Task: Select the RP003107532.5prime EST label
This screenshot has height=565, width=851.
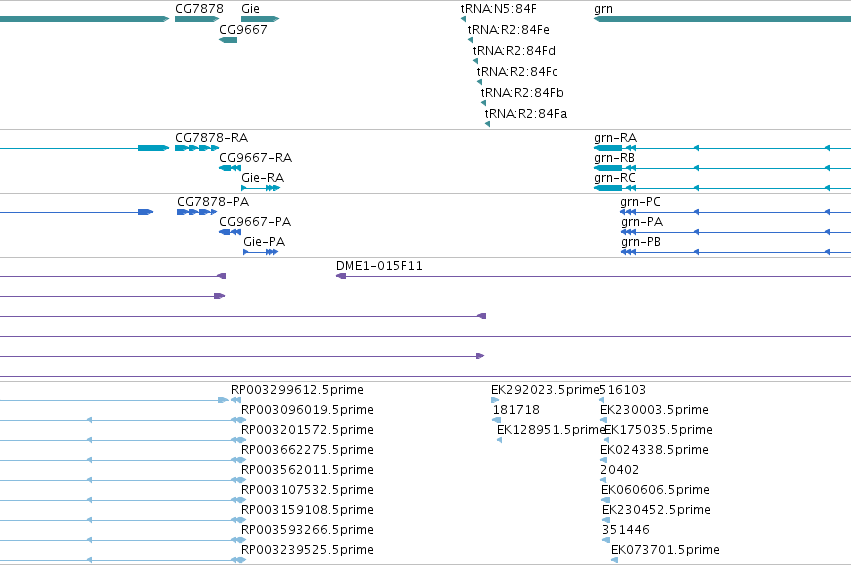Action: 307,490
